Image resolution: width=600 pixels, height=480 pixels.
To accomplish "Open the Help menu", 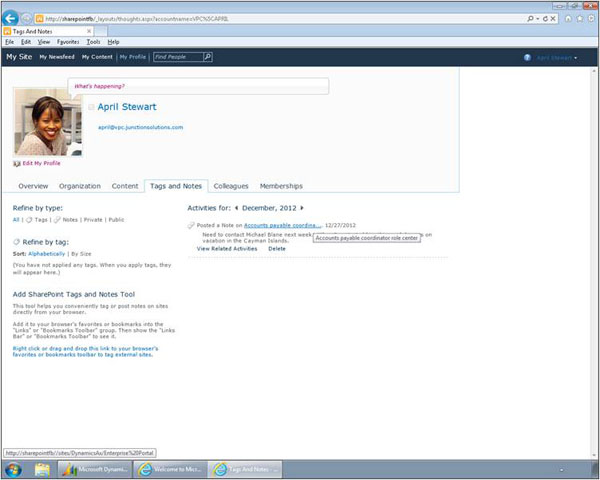I will (x=113, y=42).
